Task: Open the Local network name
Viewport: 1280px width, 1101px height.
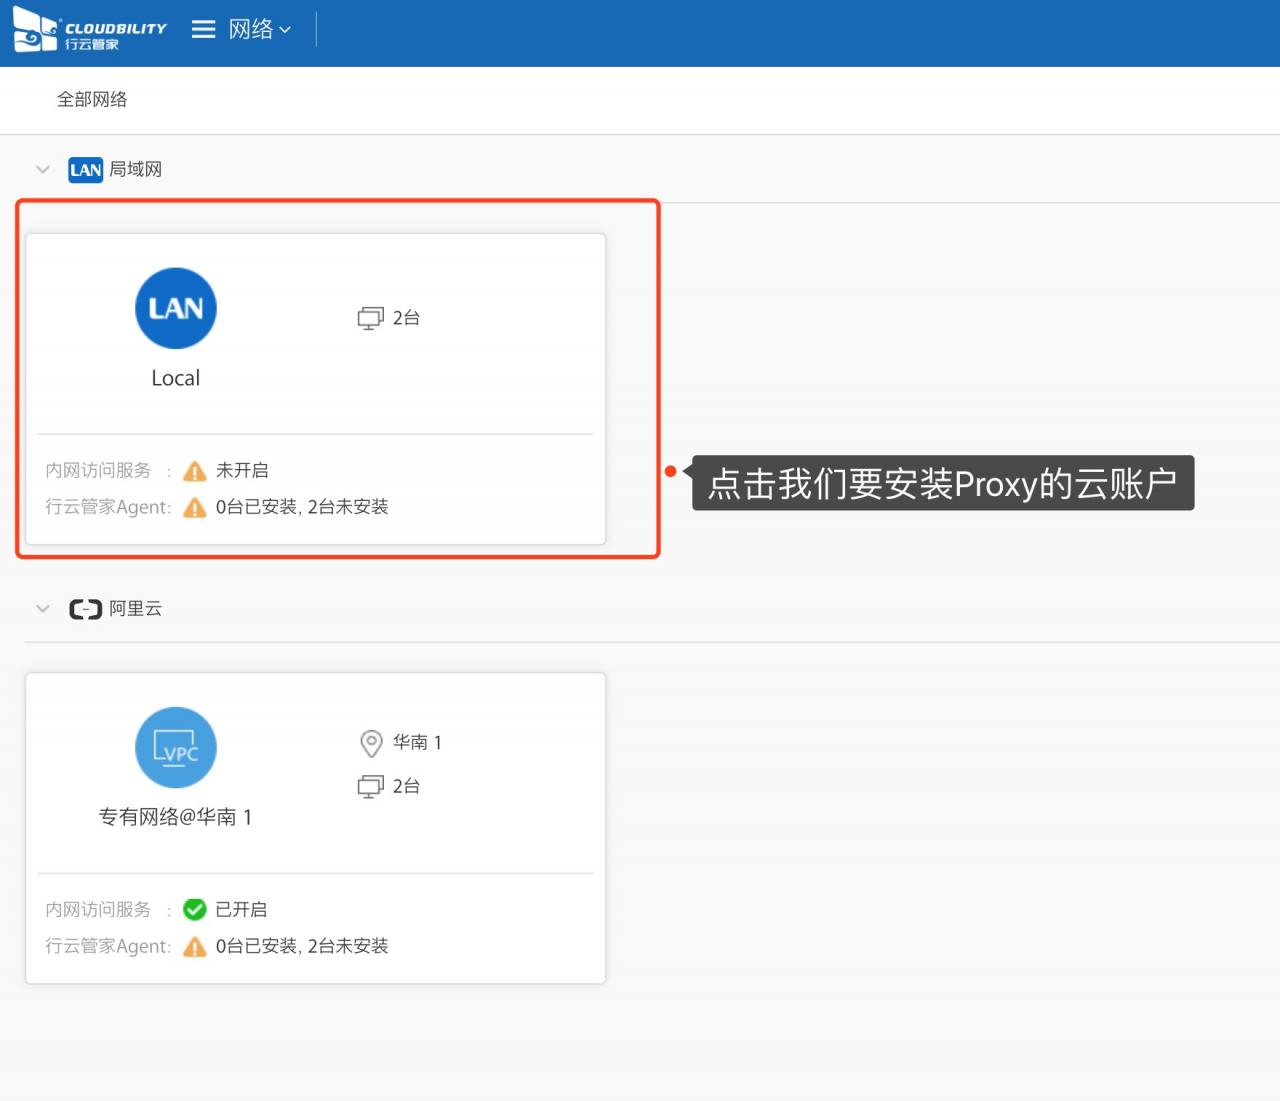Action: (x=176, y=378)
